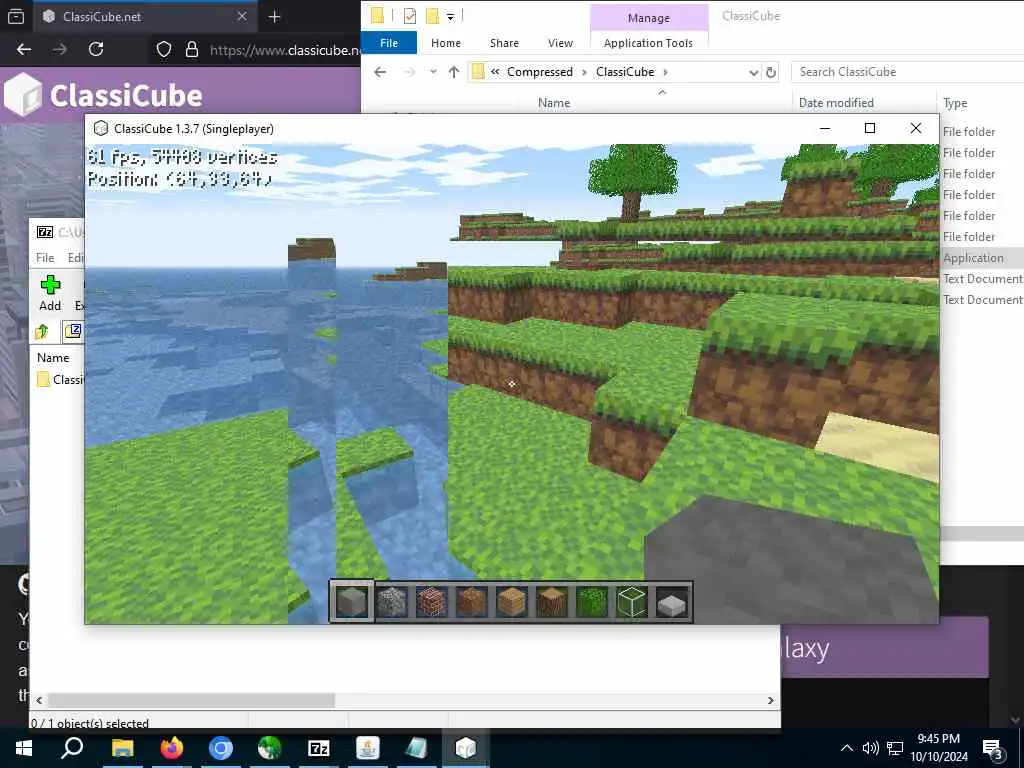The width and height of the screenshot is (1024, 768).
Task: Open the Share ribbon tab in Explorer
Action: coord(504,43)
